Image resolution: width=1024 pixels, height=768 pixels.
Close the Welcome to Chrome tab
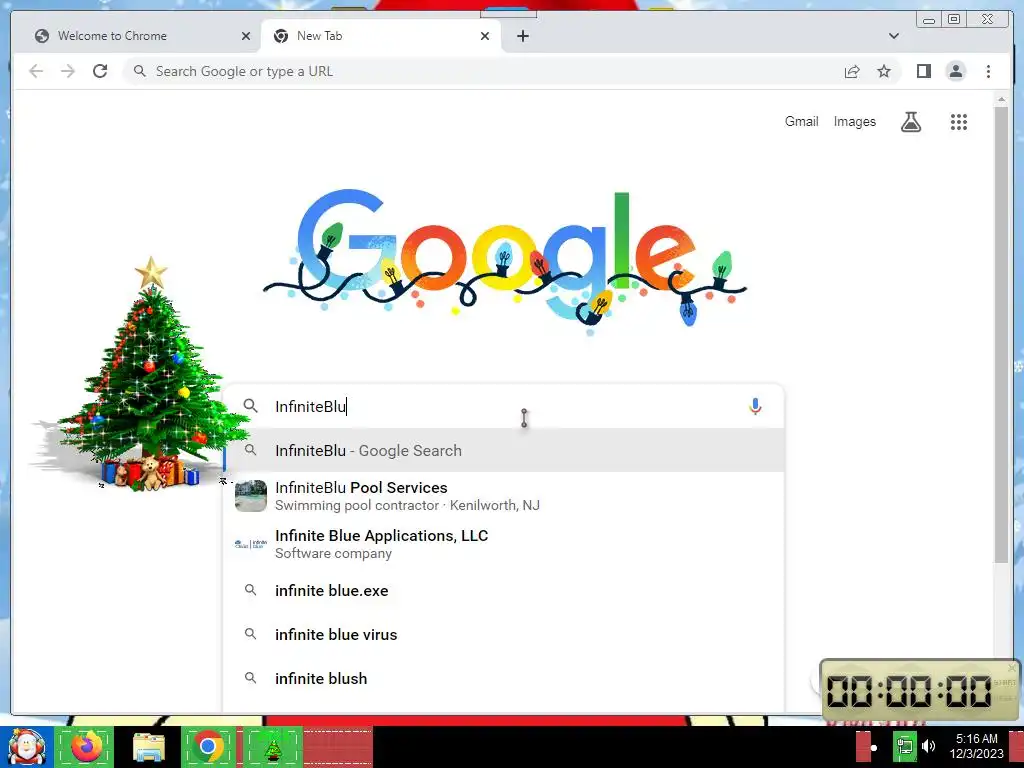click(x=246, y=36)
